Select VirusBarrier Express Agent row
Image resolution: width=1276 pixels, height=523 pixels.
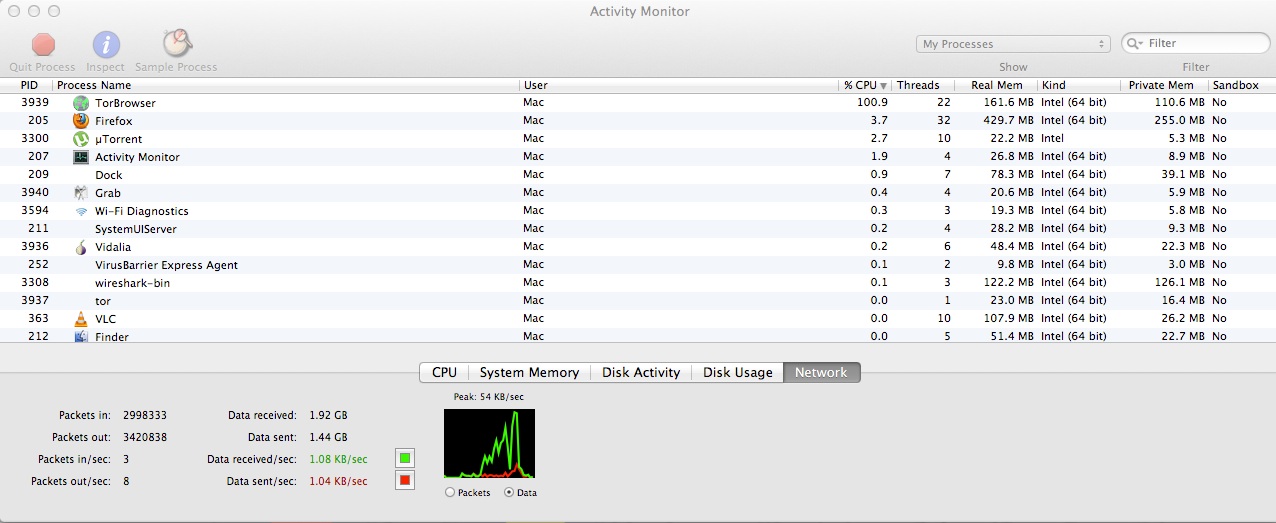638,265
